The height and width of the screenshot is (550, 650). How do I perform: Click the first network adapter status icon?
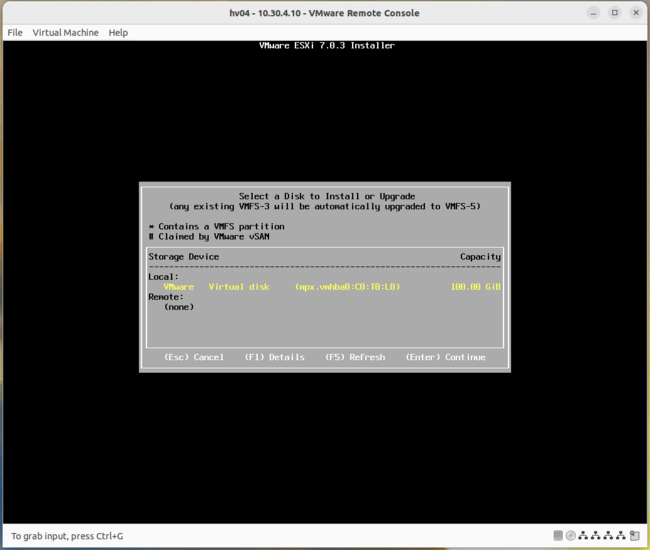pos(583,535)
